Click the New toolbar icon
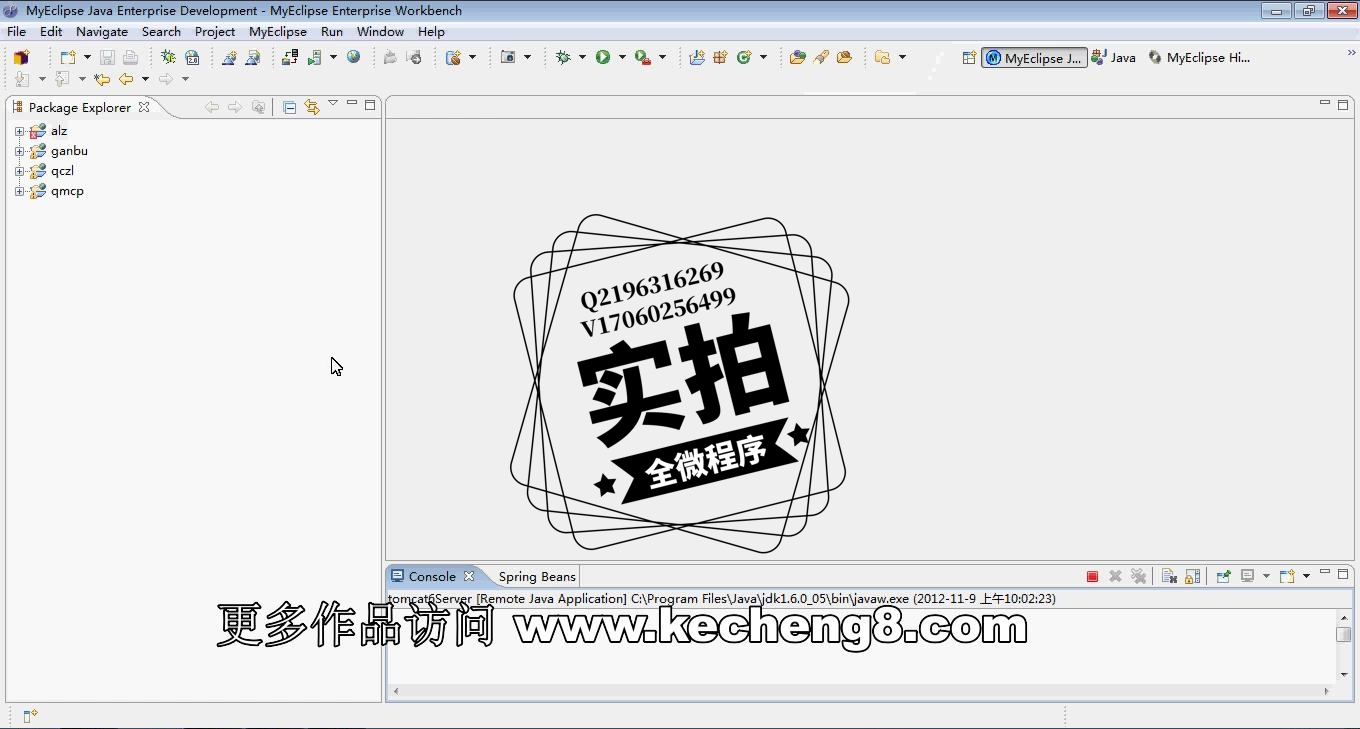 [x=67, y=57]
